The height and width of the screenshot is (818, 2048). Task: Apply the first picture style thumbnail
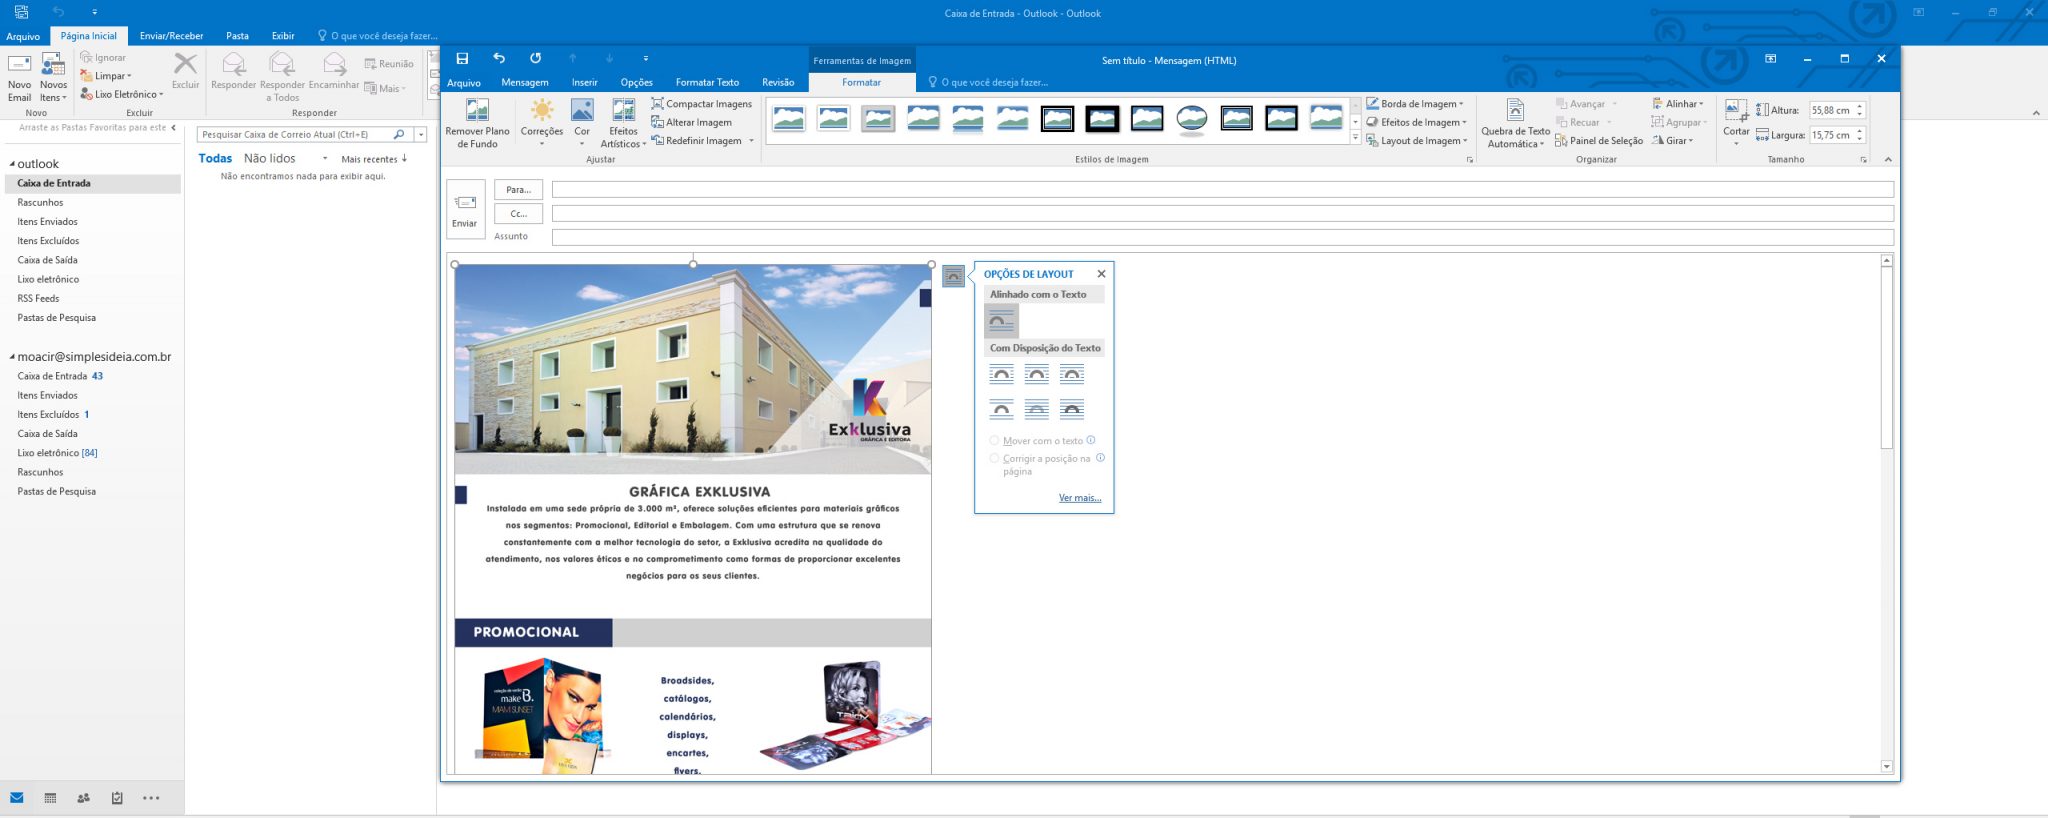[x=788, y=119]
